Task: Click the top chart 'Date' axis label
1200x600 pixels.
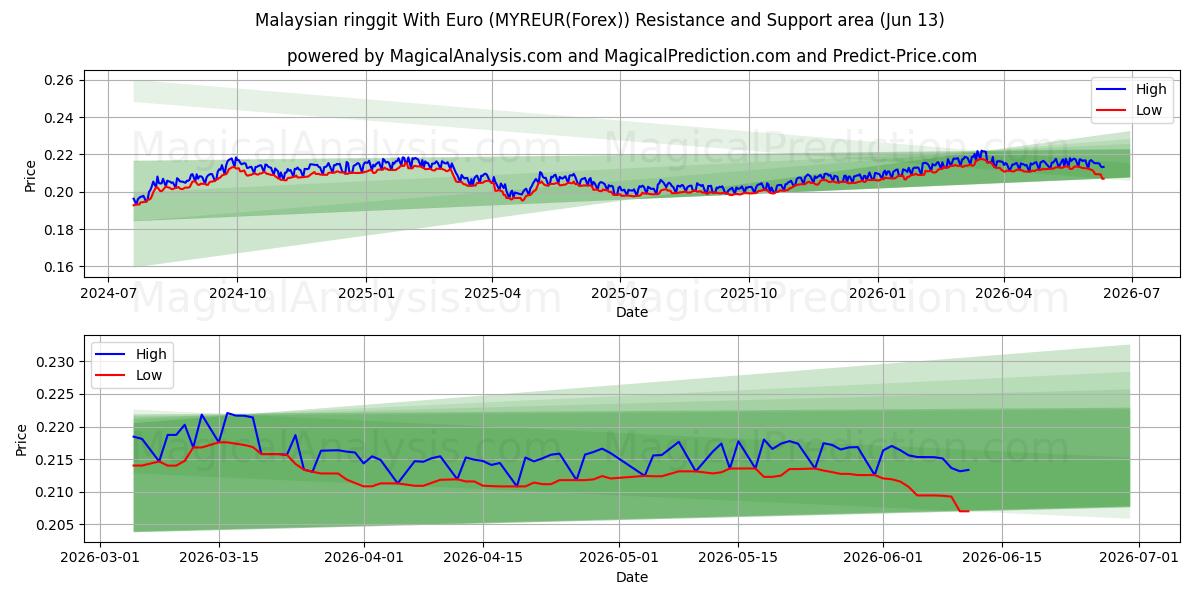Action: tap(632, 312)
